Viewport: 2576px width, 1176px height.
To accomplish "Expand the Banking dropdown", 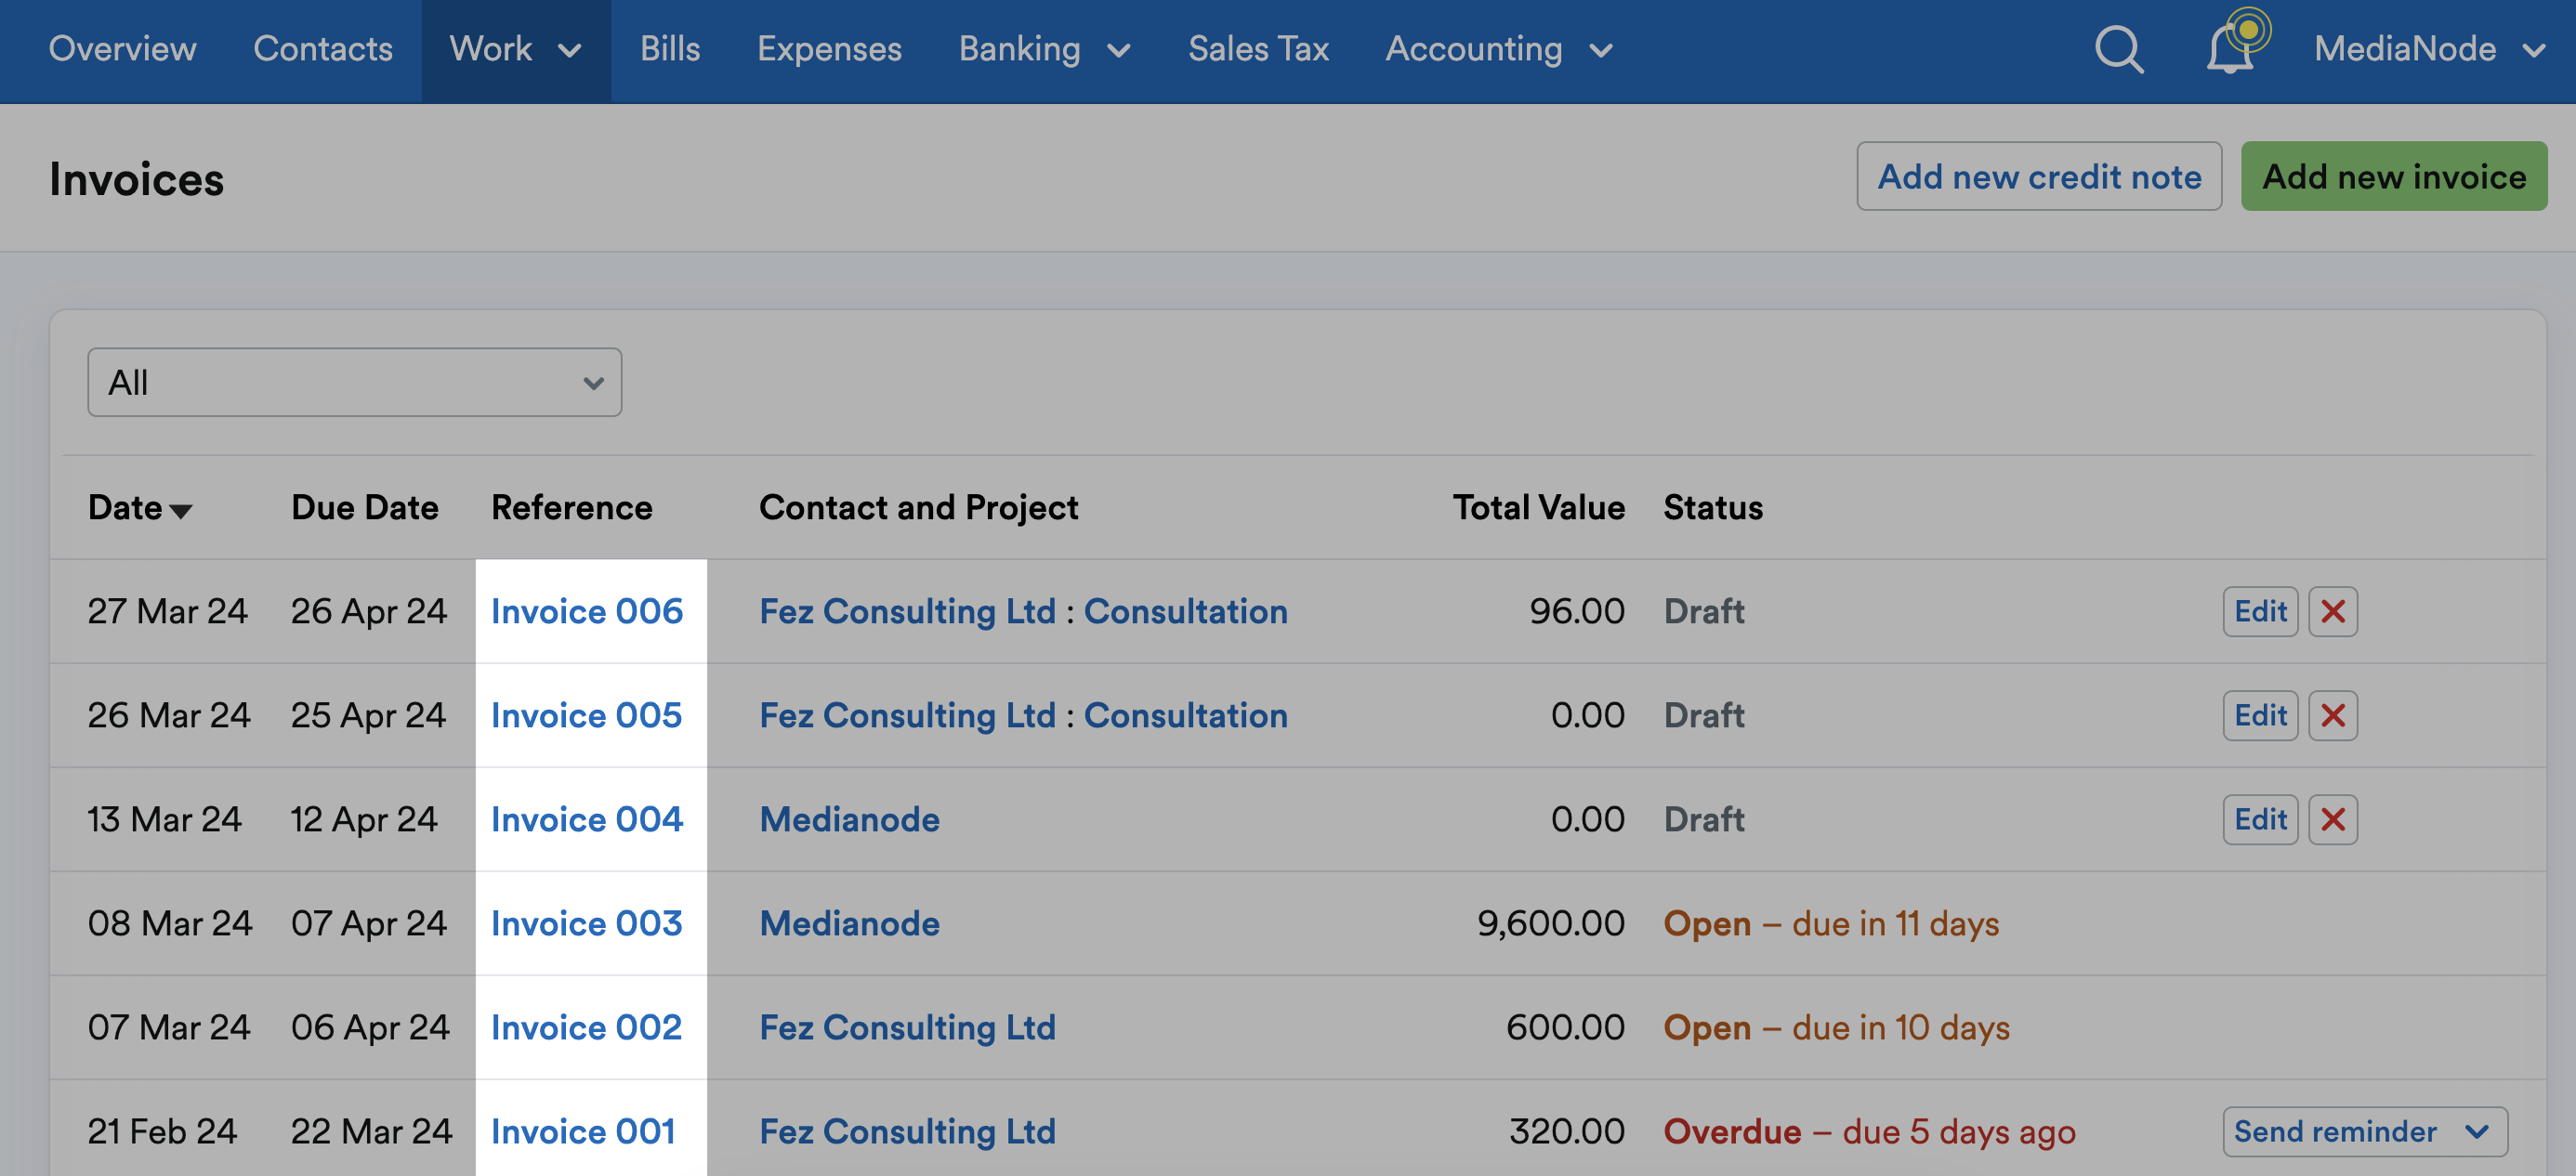I will pyautogui.click(x=1044, y=49).
